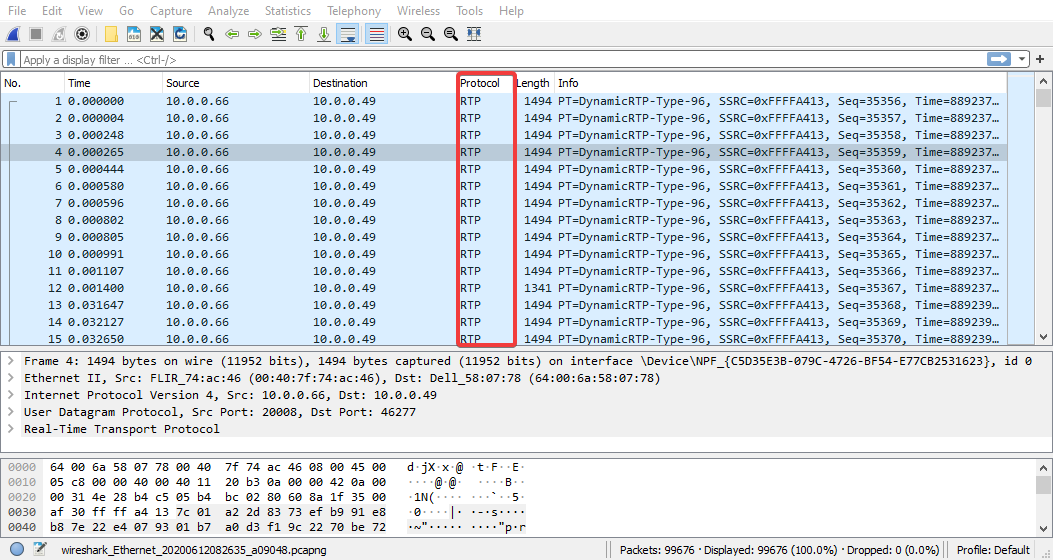This screenshot has height=560, width=1053.
Task: Open the Telephony menu
Action: (x=354, y=11)
